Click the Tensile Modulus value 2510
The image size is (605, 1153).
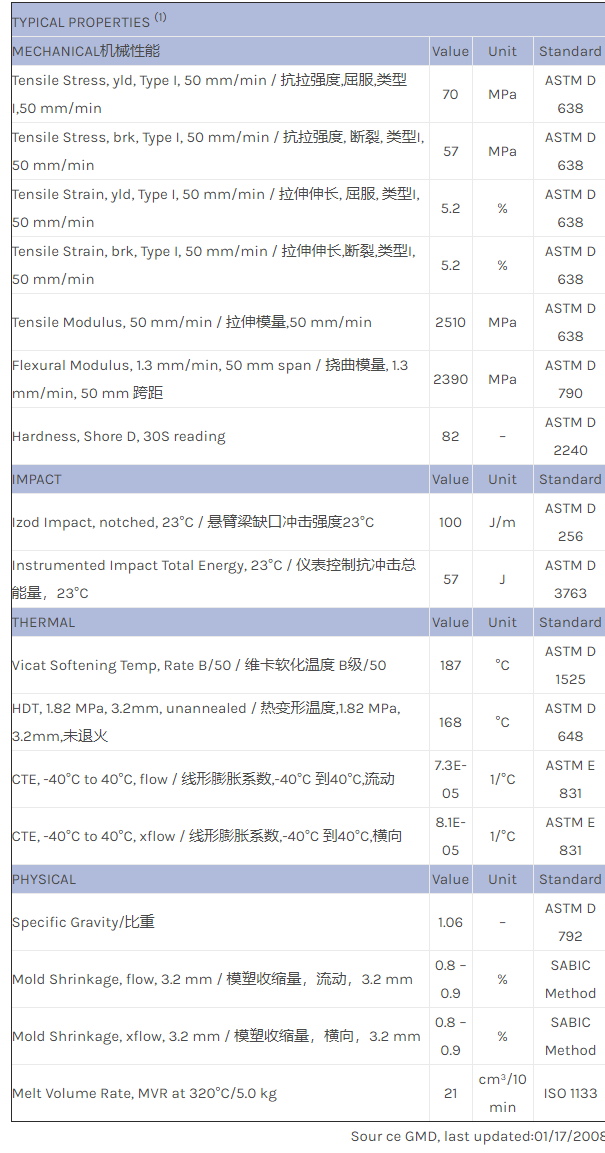coord(450,322)
